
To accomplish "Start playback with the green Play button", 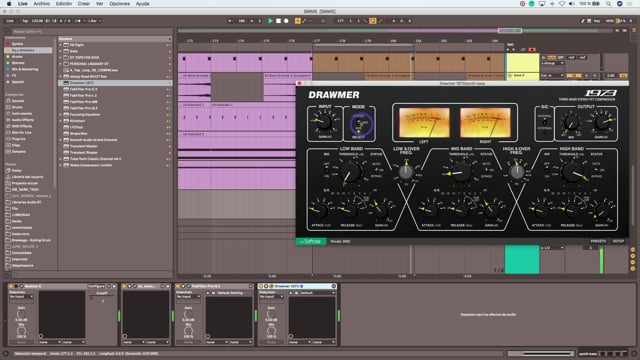I will click(270, 21).
